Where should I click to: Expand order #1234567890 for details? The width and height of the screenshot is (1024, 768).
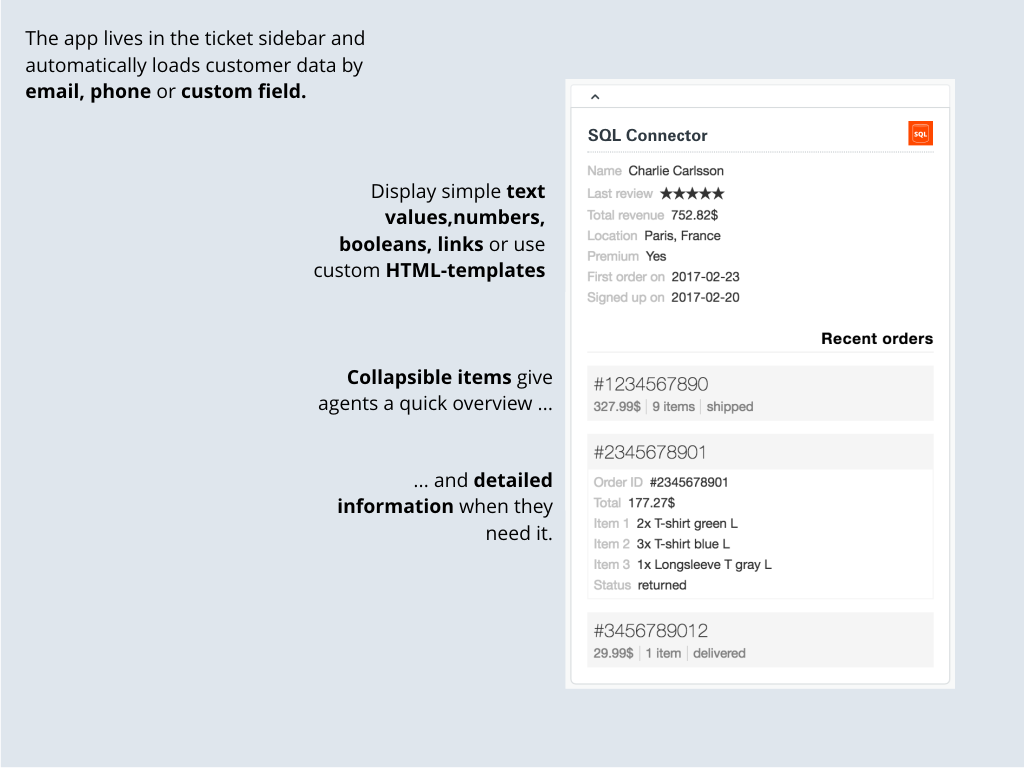[650, 384]
